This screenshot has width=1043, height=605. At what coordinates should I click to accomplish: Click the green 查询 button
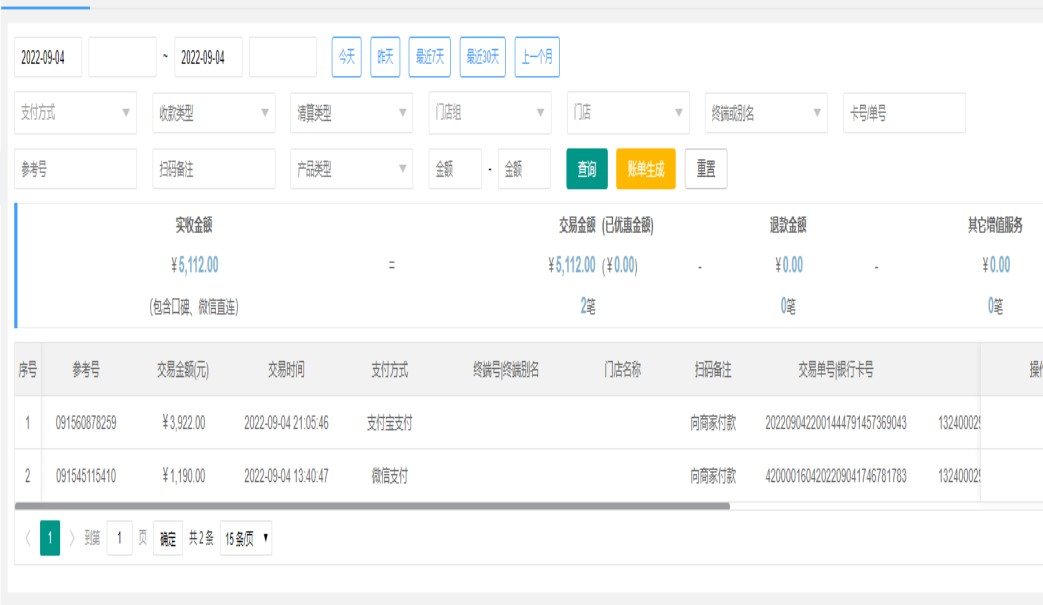point(587,169)
